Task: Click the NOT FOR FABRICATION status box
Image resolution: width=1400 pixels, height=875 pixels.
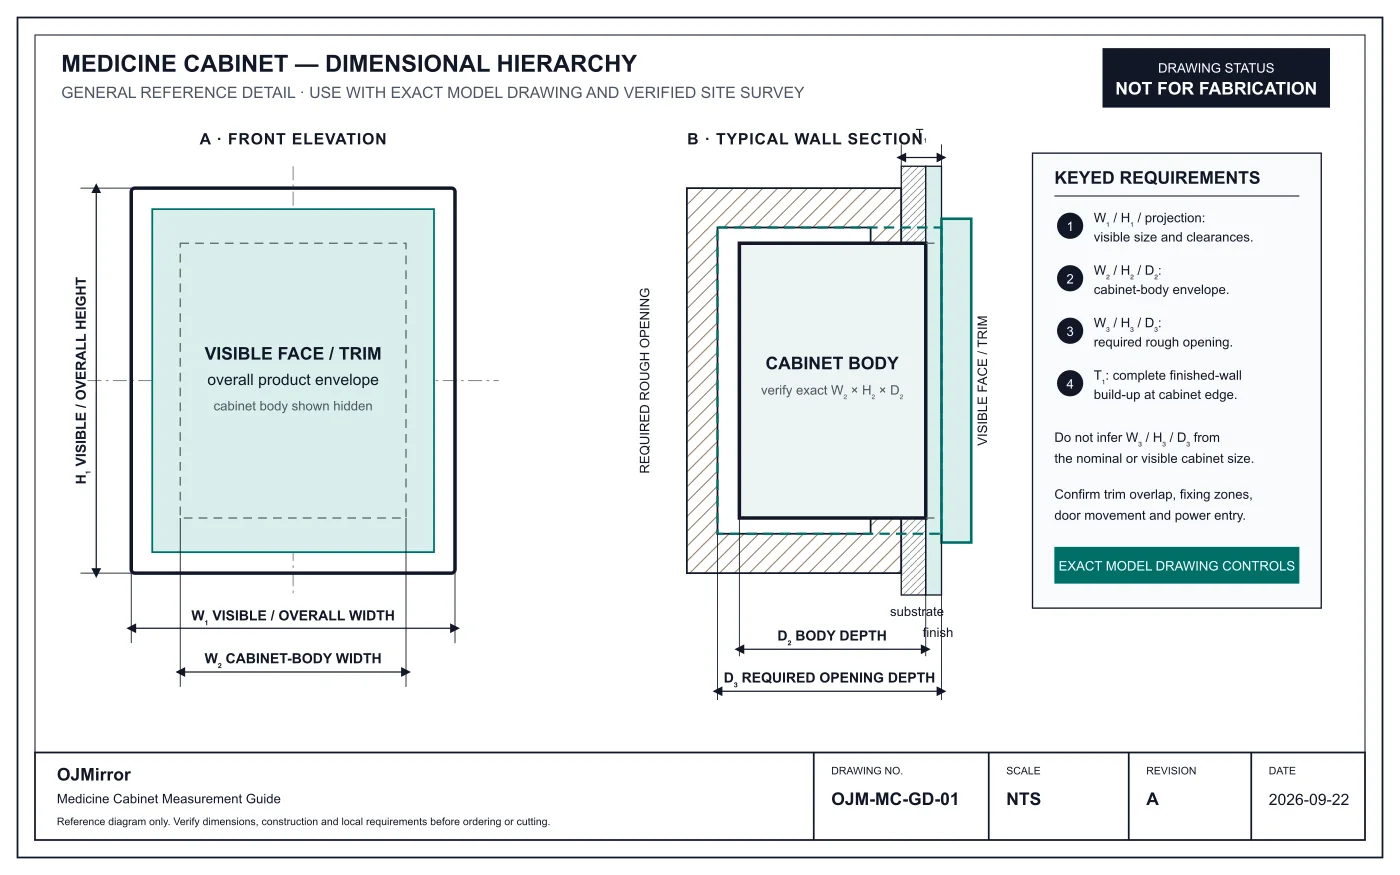Action: pos(1216,78)
